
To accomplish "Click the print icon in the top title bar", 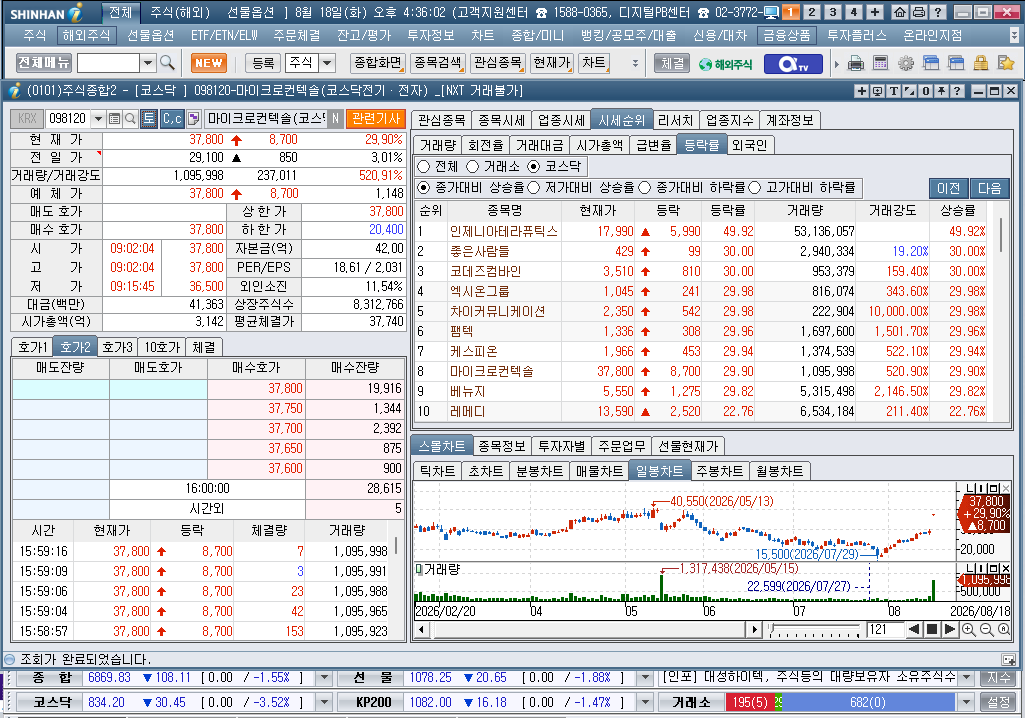I will [x=918, y=12].
